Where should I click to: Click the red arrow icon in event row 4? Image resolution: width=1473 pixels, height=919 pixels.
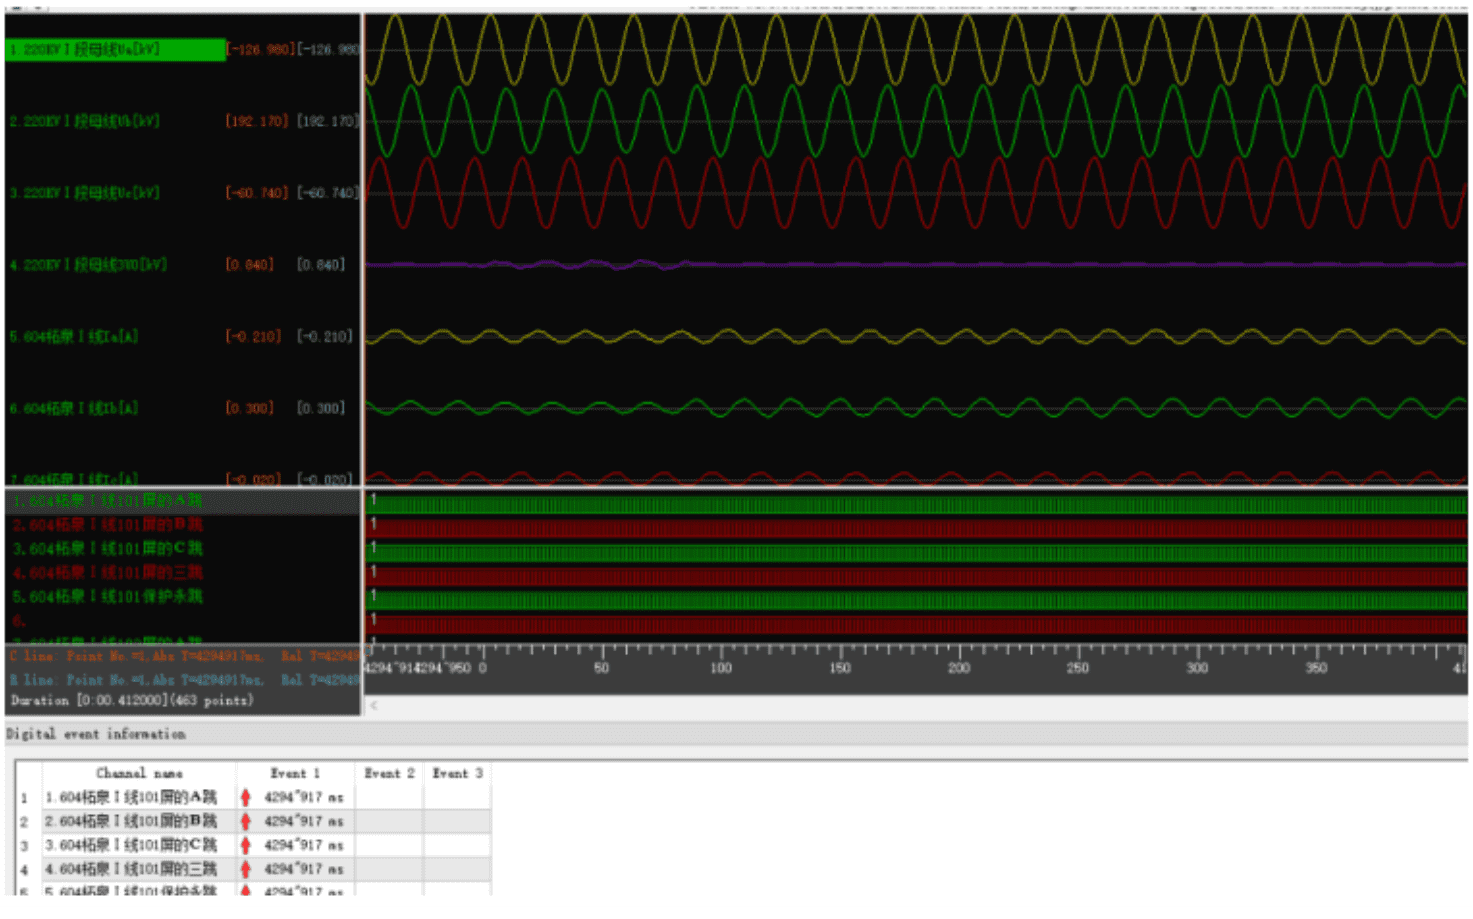coord(245,869)
